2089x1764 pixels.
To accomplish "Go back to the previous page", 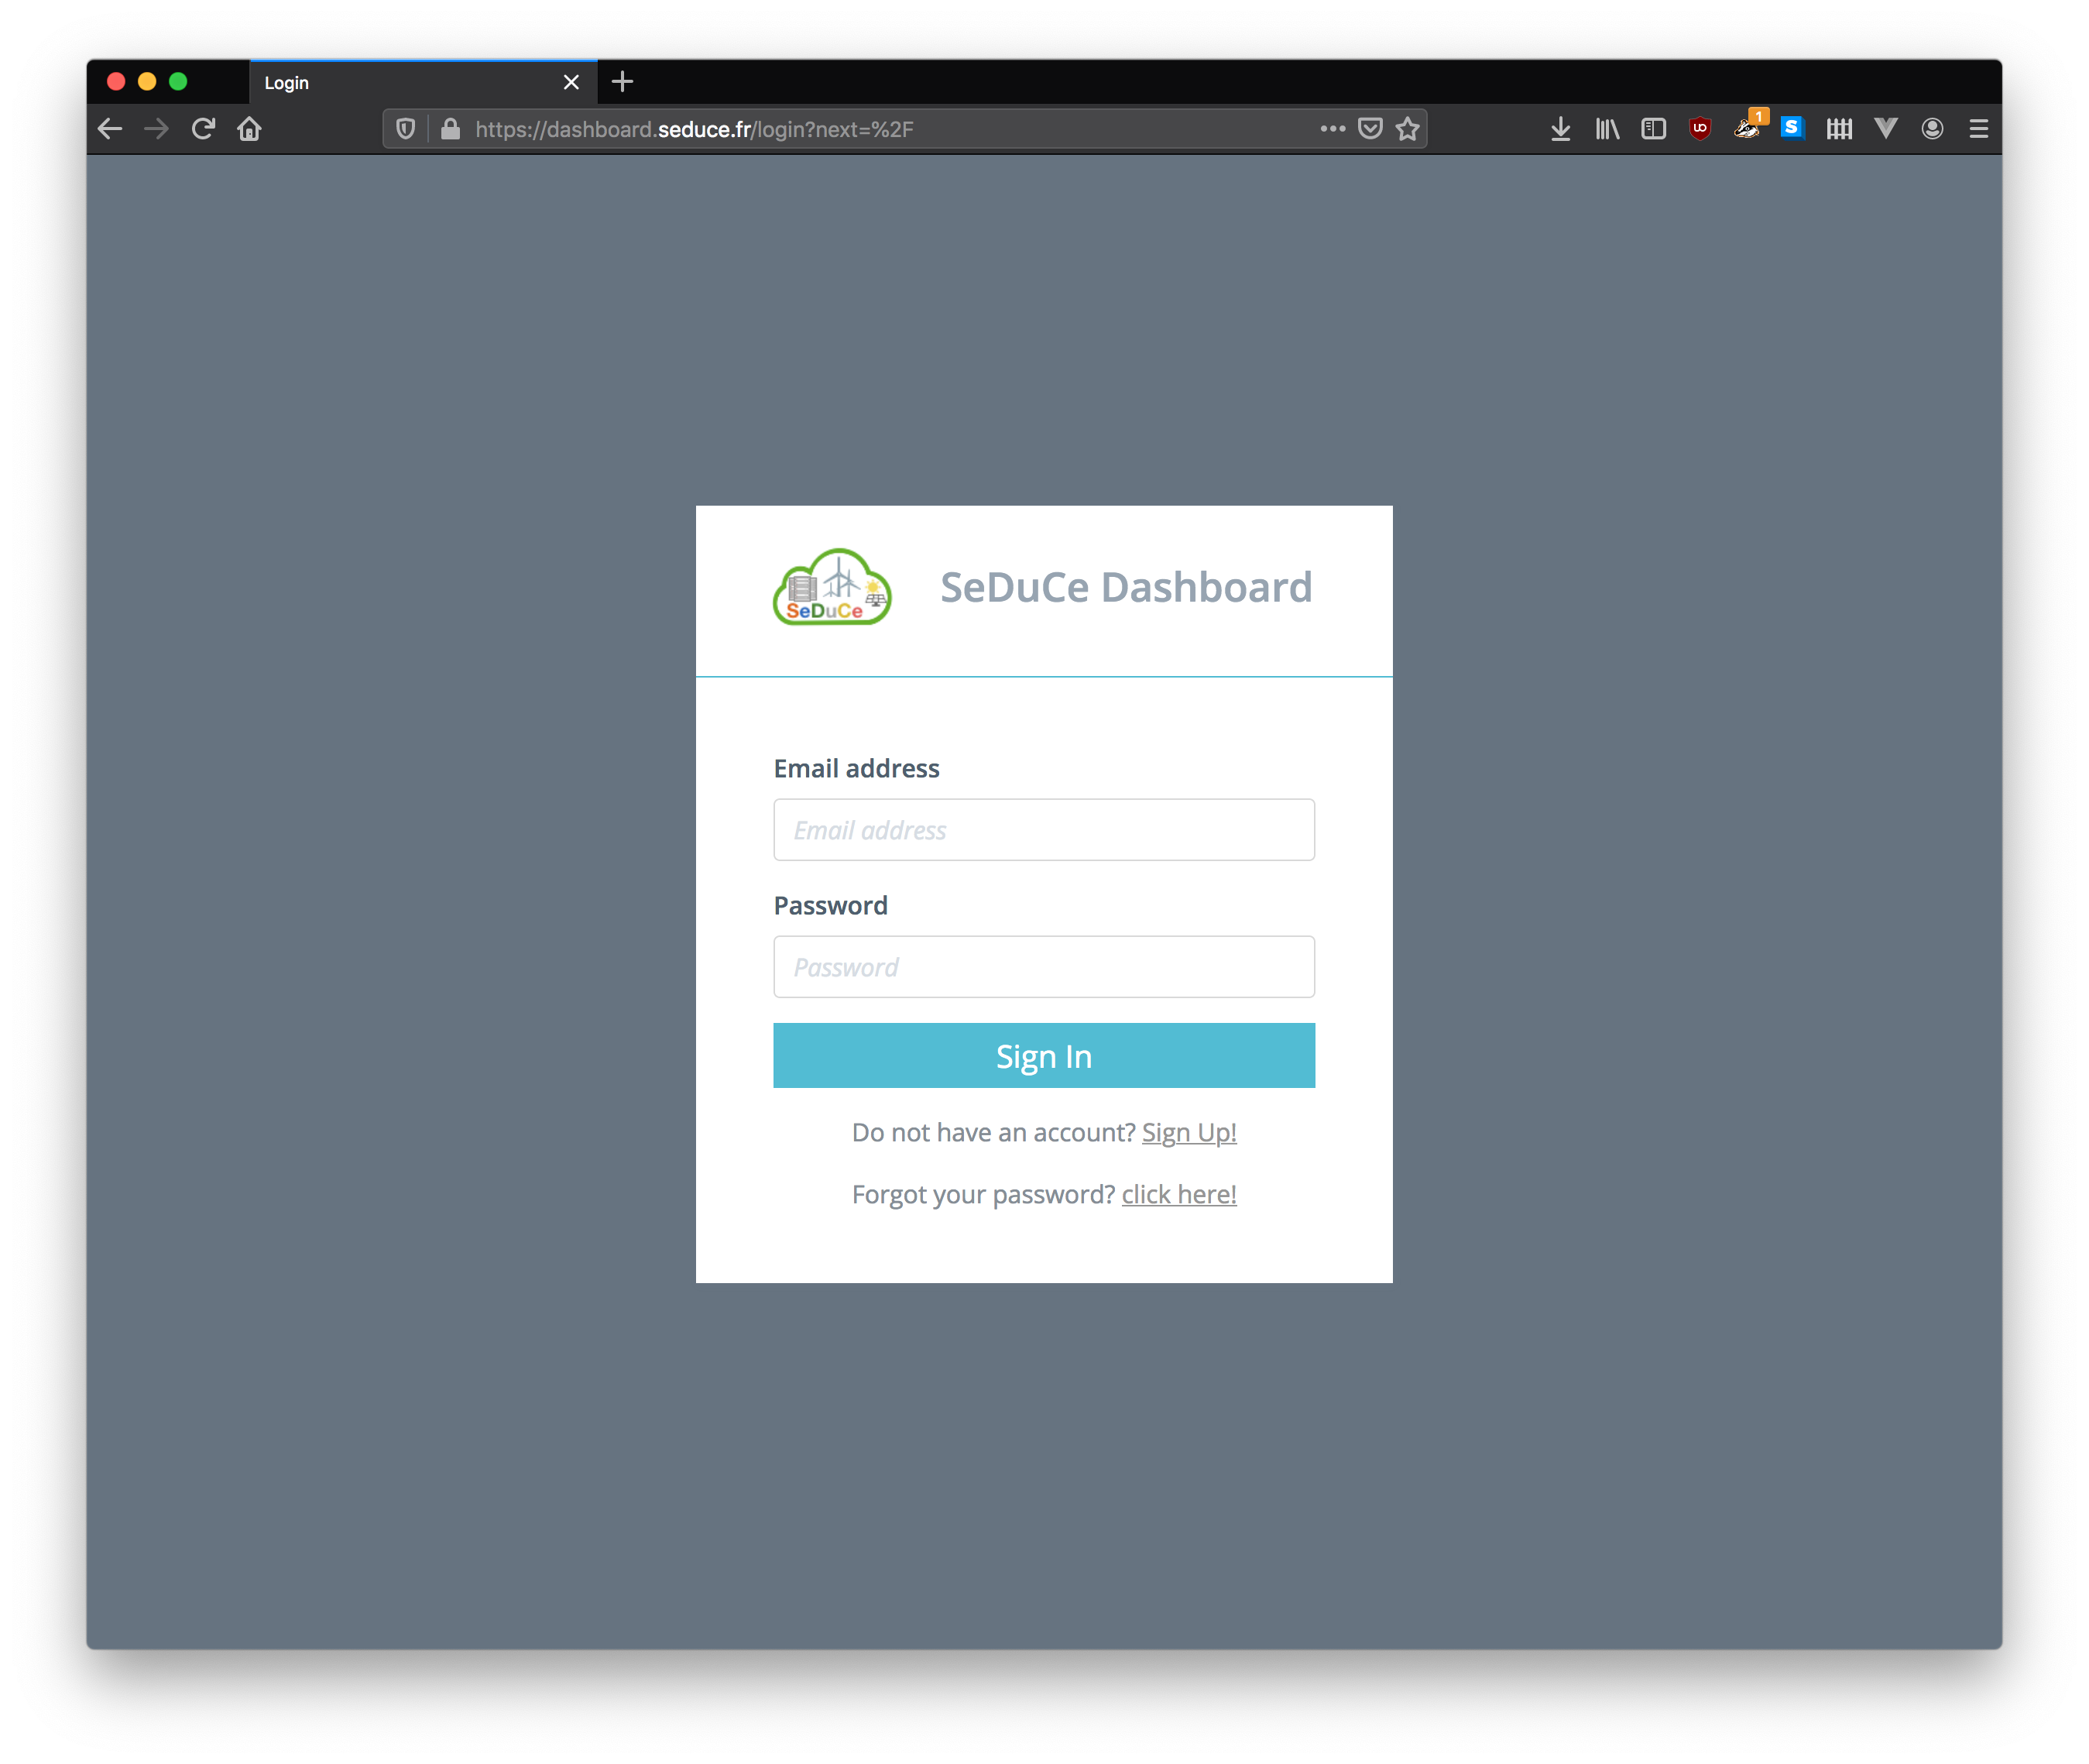I will click(x=110, y=129).
